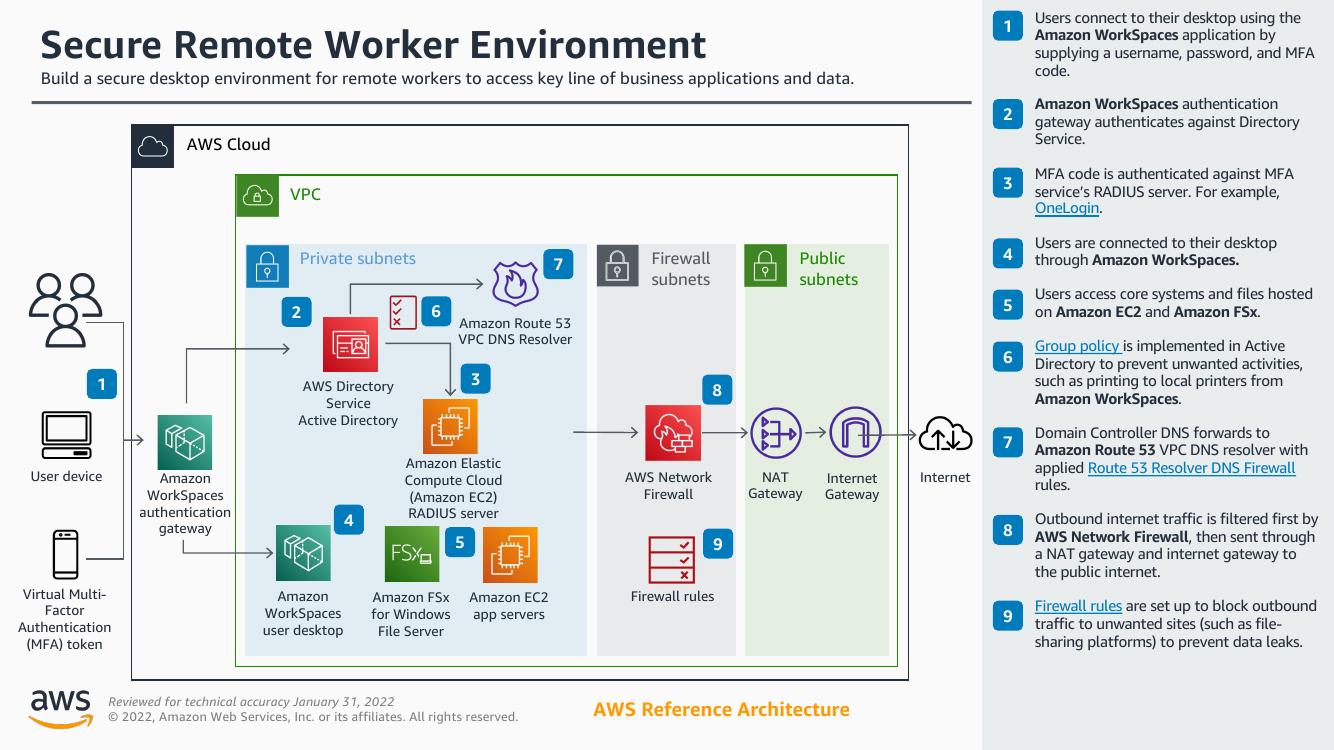Click the AWS logo at bottom left
Image resolution: width=1334 pixels, height=750 pixels.
coord(61,708)
